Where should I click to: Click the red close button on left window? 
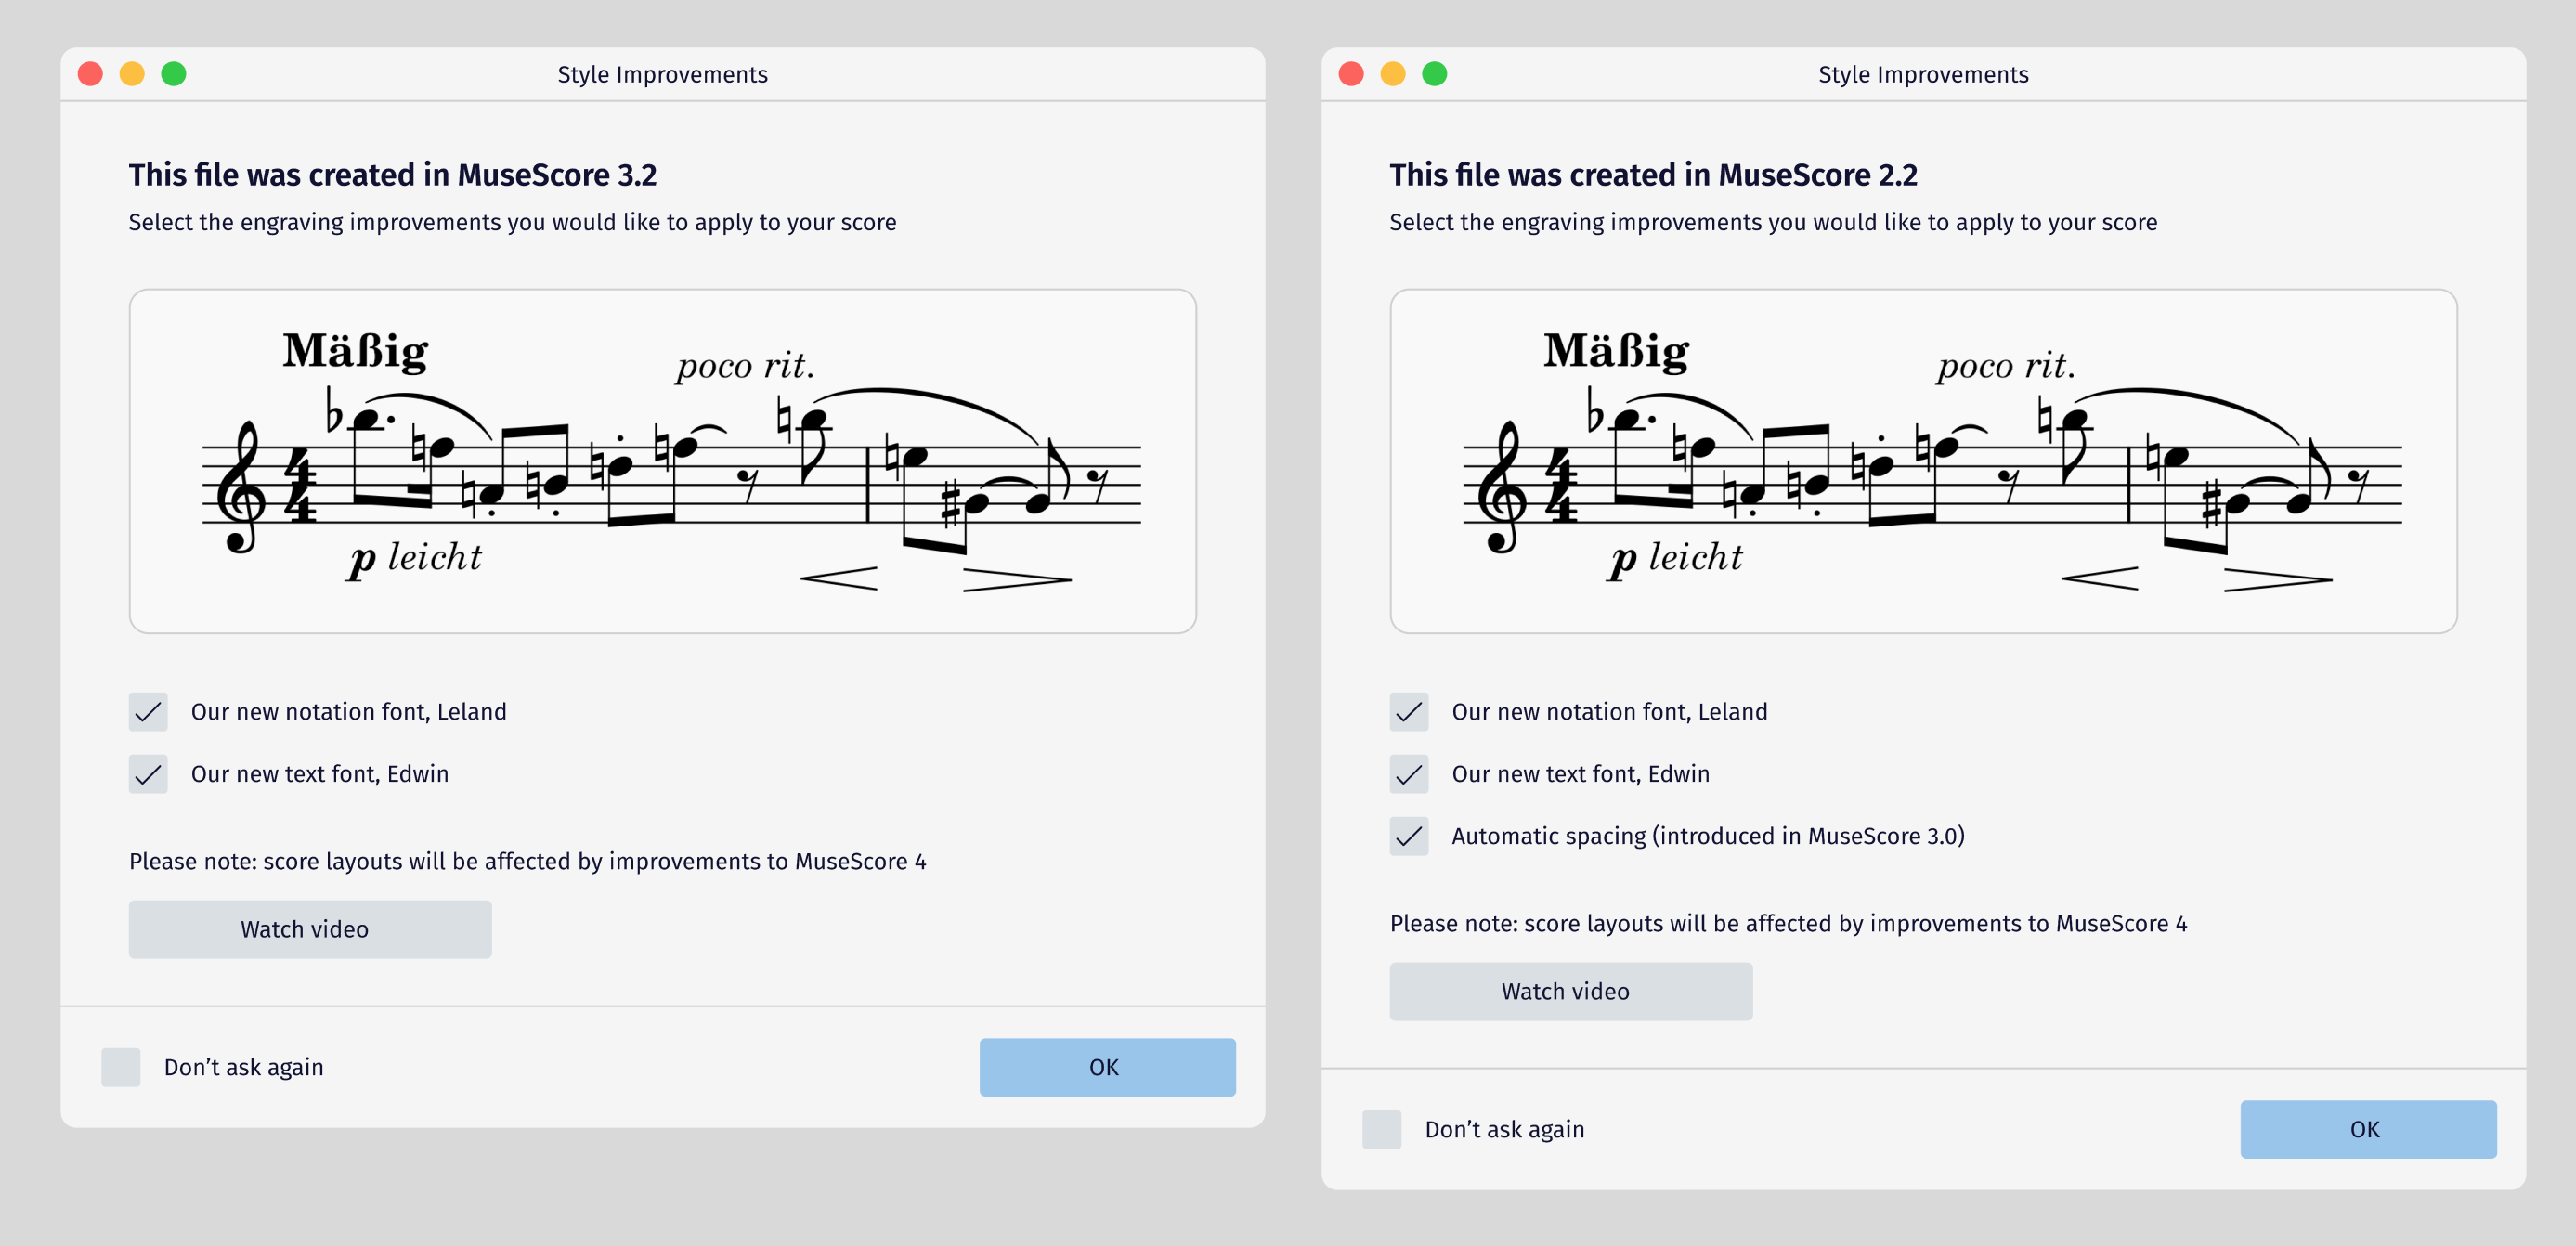coord(90,73)
